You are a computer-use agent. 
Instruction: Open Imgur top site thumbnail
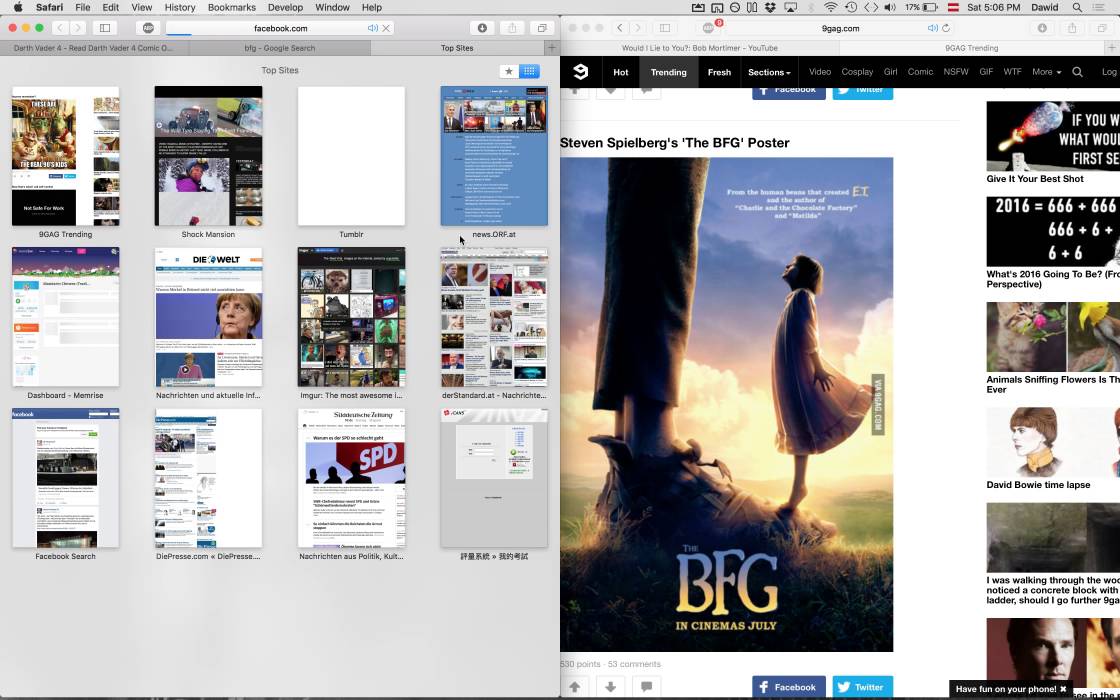point(351,316)
